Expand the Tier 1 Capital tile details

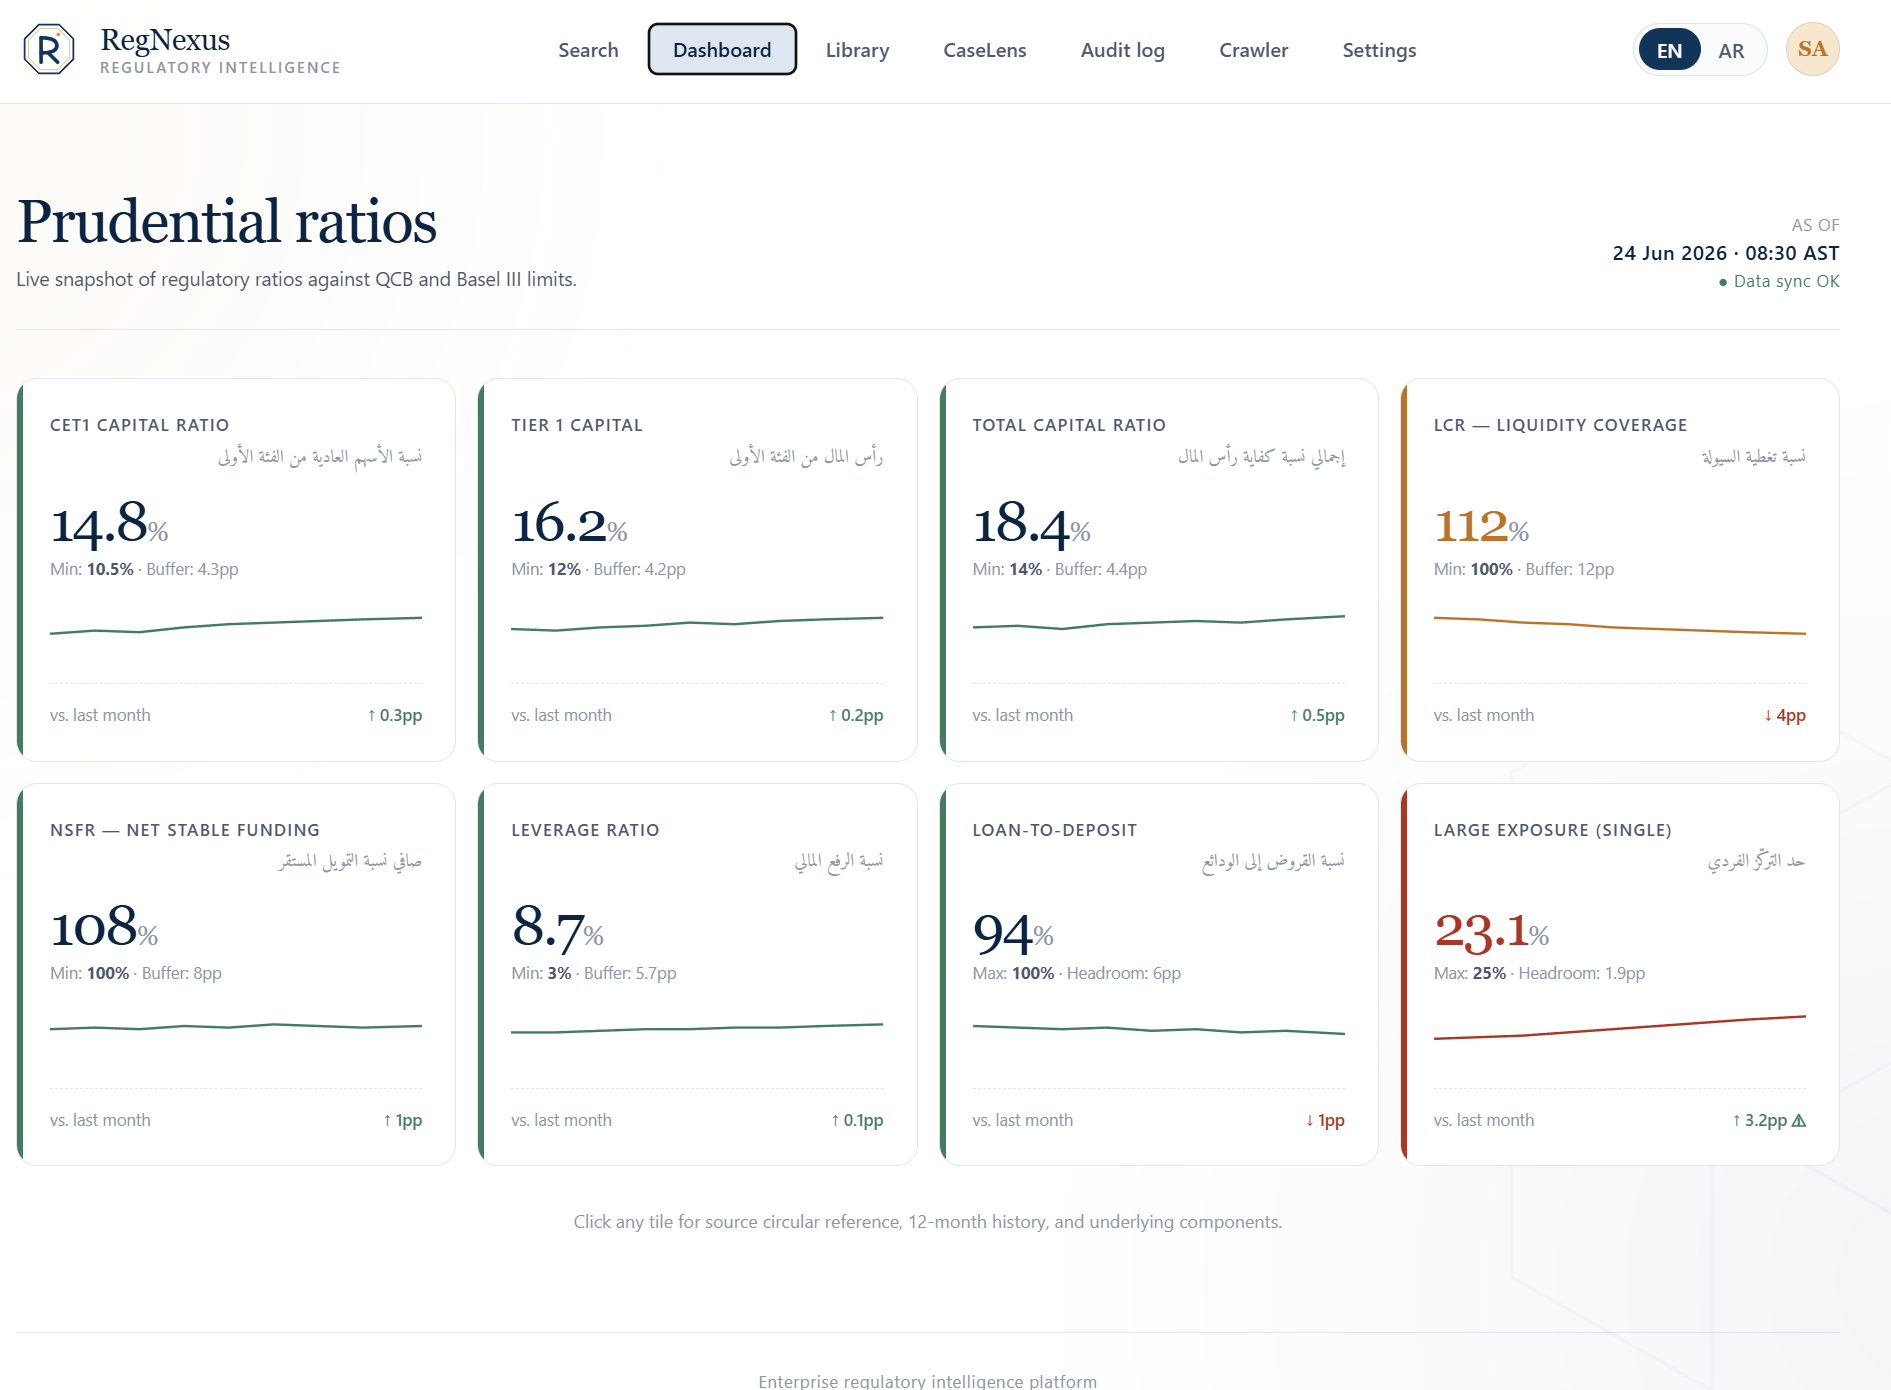click(x=697, y=569)
